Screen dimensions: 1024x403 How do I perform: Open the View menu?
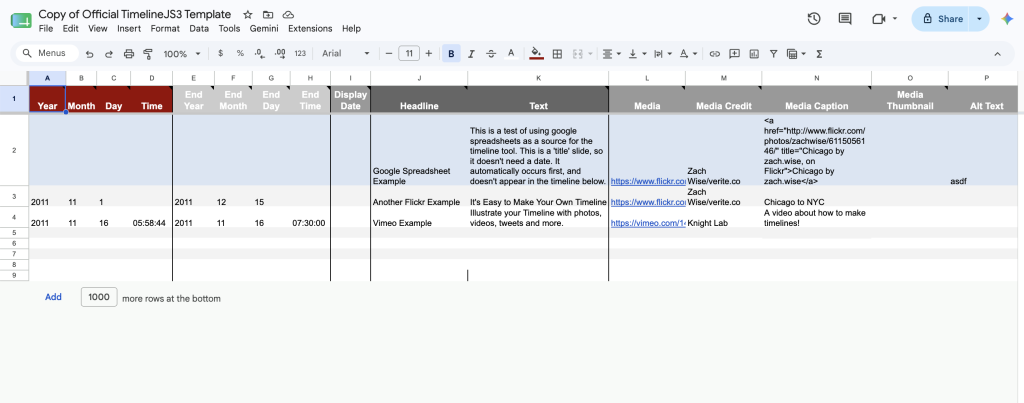98,29
